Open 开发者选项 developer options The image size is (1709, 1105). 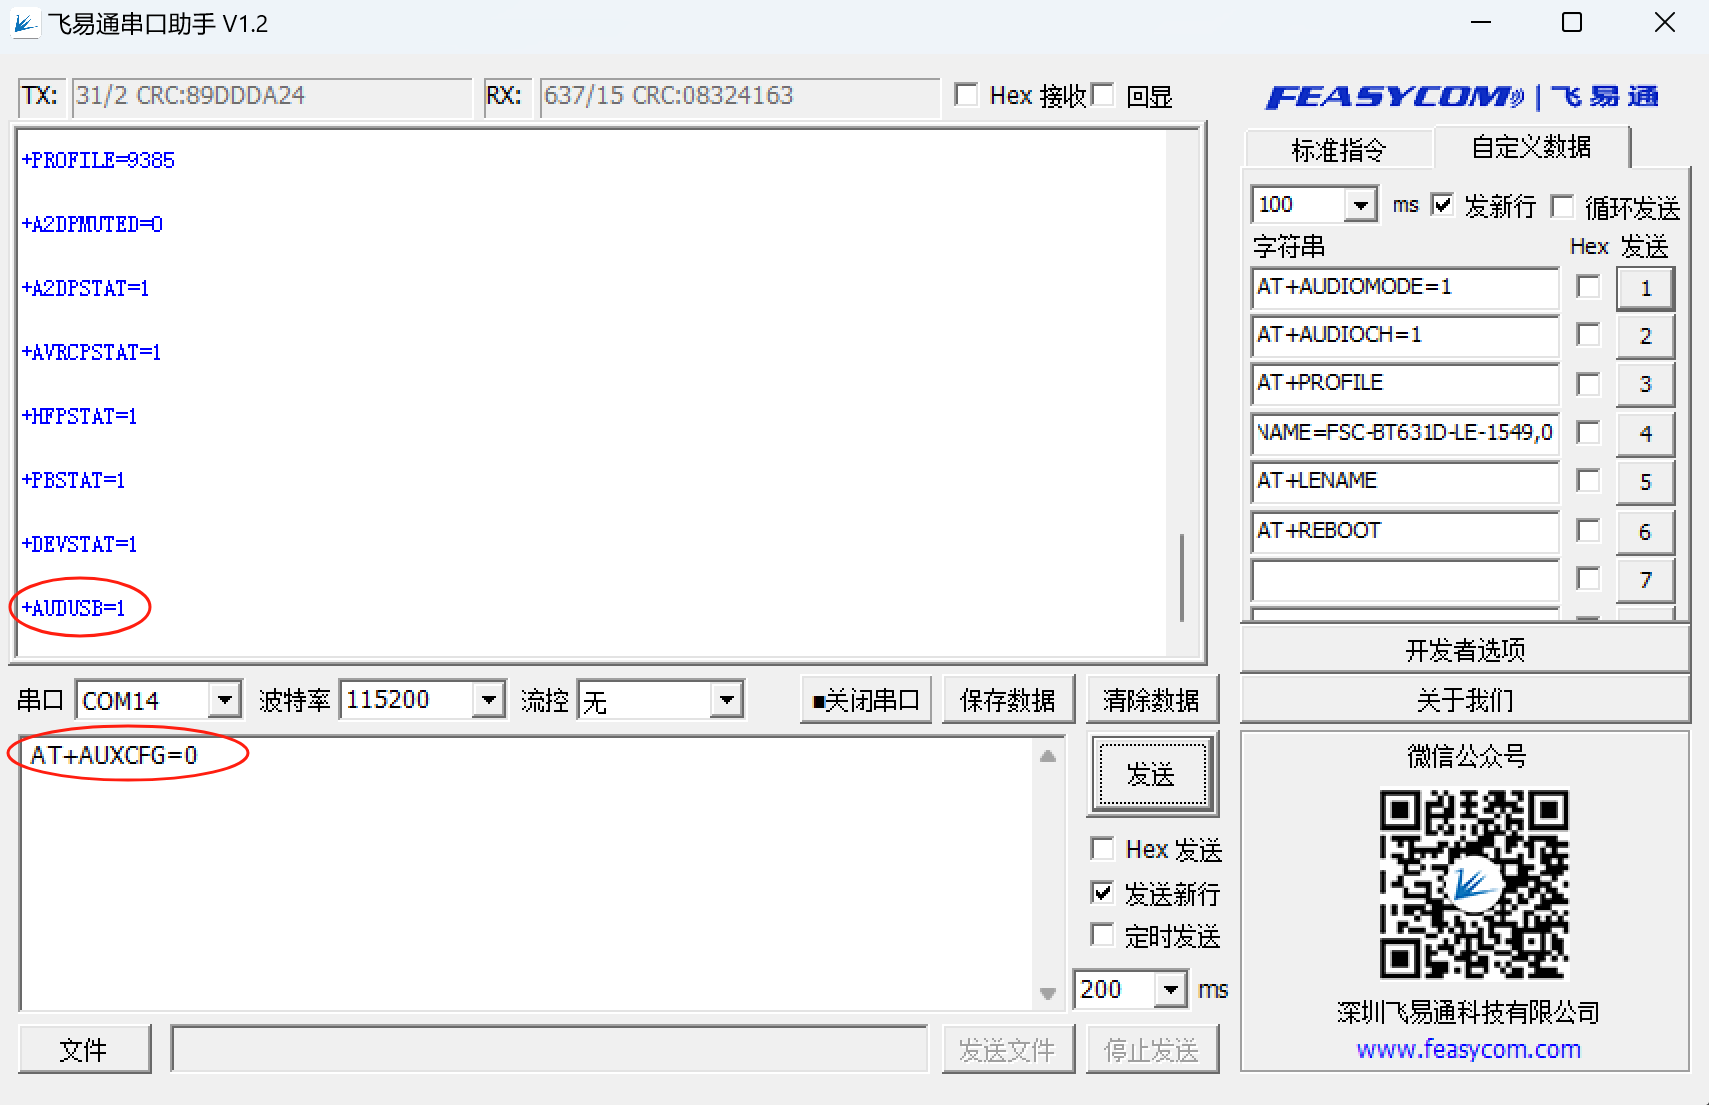(1464, 648)
